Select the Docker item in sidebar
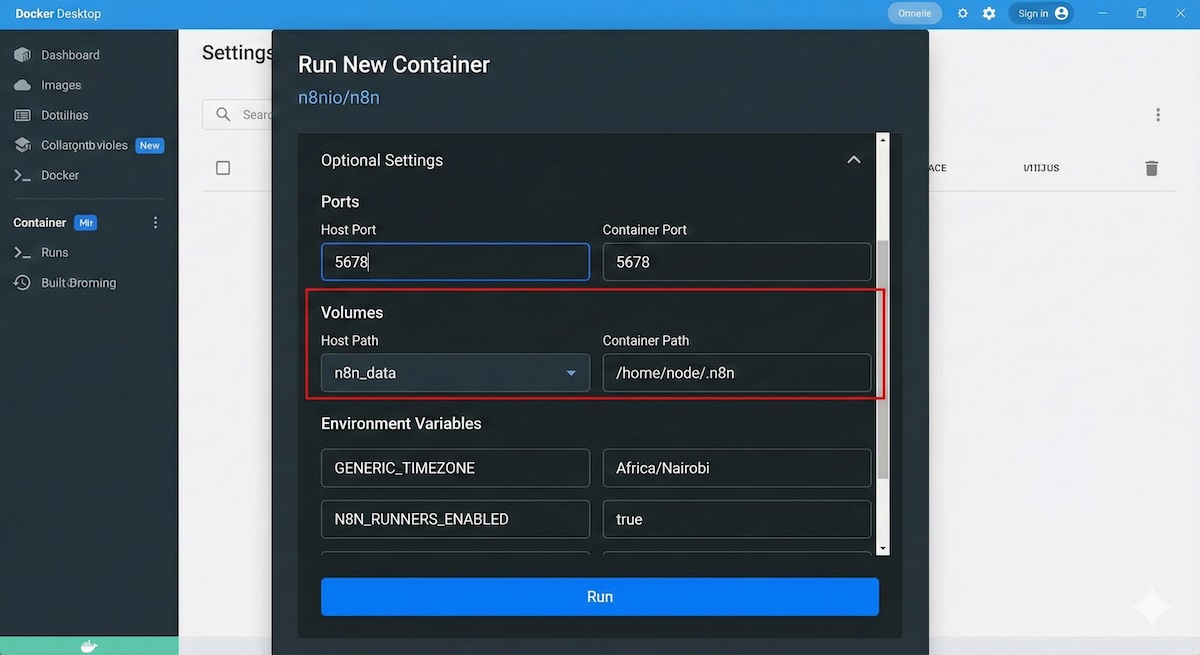The width and height of the screenshot is (1200, 655). pos(59,175)
